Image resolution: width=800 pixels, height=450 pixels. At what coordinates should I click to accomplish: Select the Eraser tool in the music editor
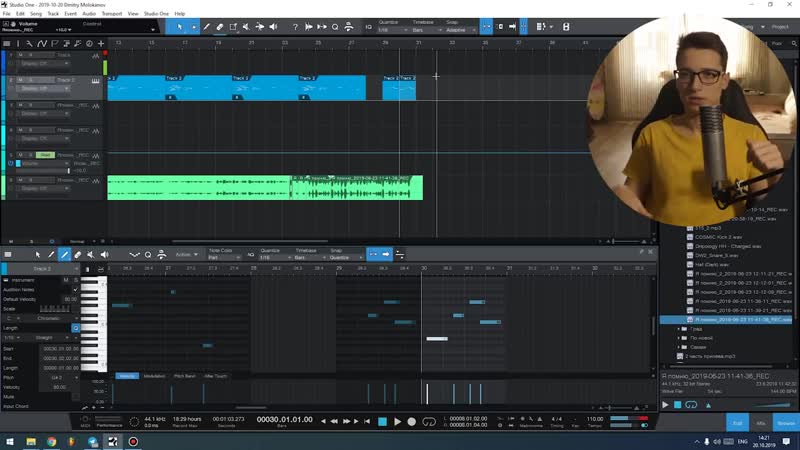pos(78,254)
